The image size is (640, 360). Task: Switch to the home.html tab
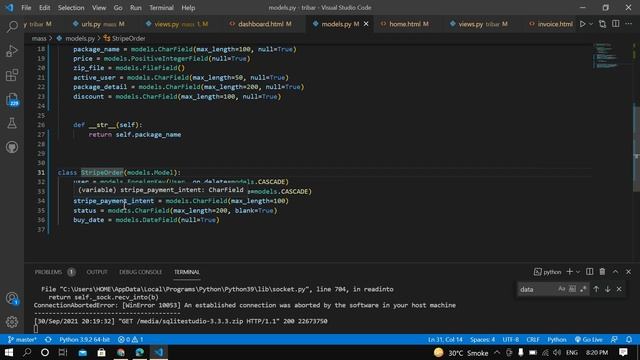click(x=406, y=24)
